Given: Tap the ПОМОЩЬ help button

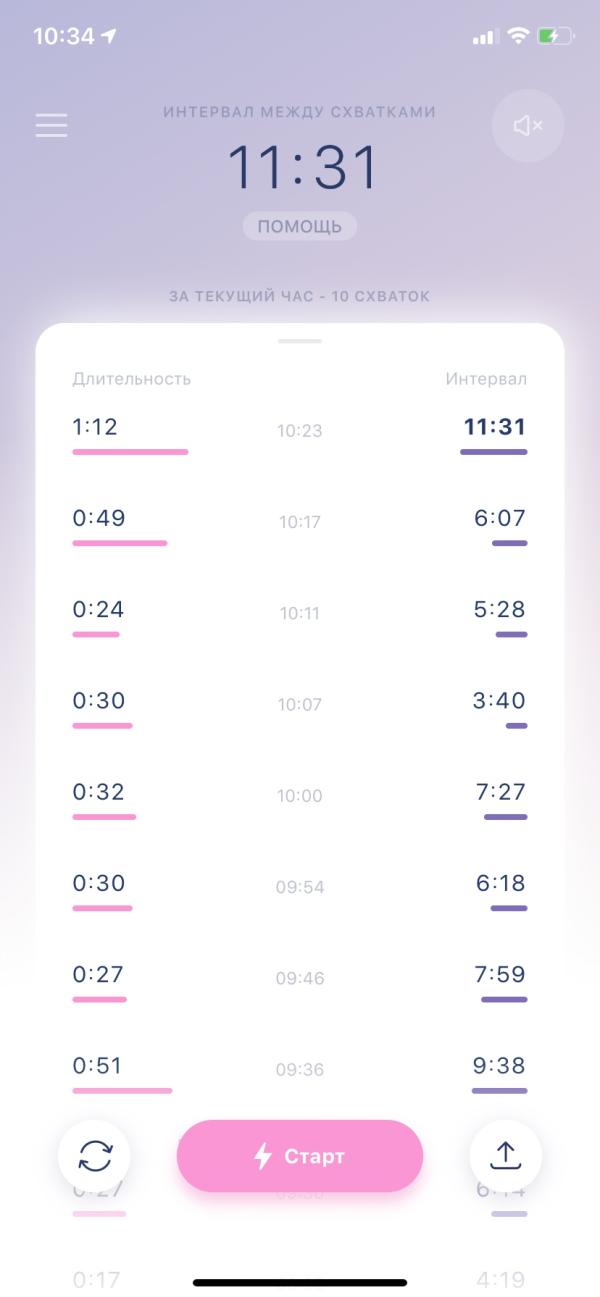Looking at the screenshot, I should pyautogui.click(x=300, y=226).
